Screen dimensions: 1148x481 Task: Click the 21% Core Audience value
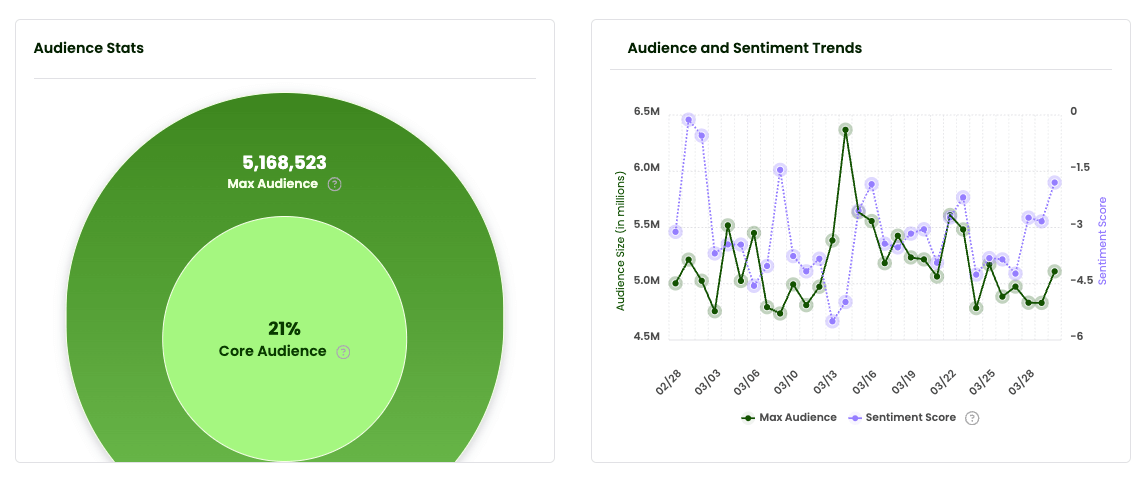click(284, 329)
